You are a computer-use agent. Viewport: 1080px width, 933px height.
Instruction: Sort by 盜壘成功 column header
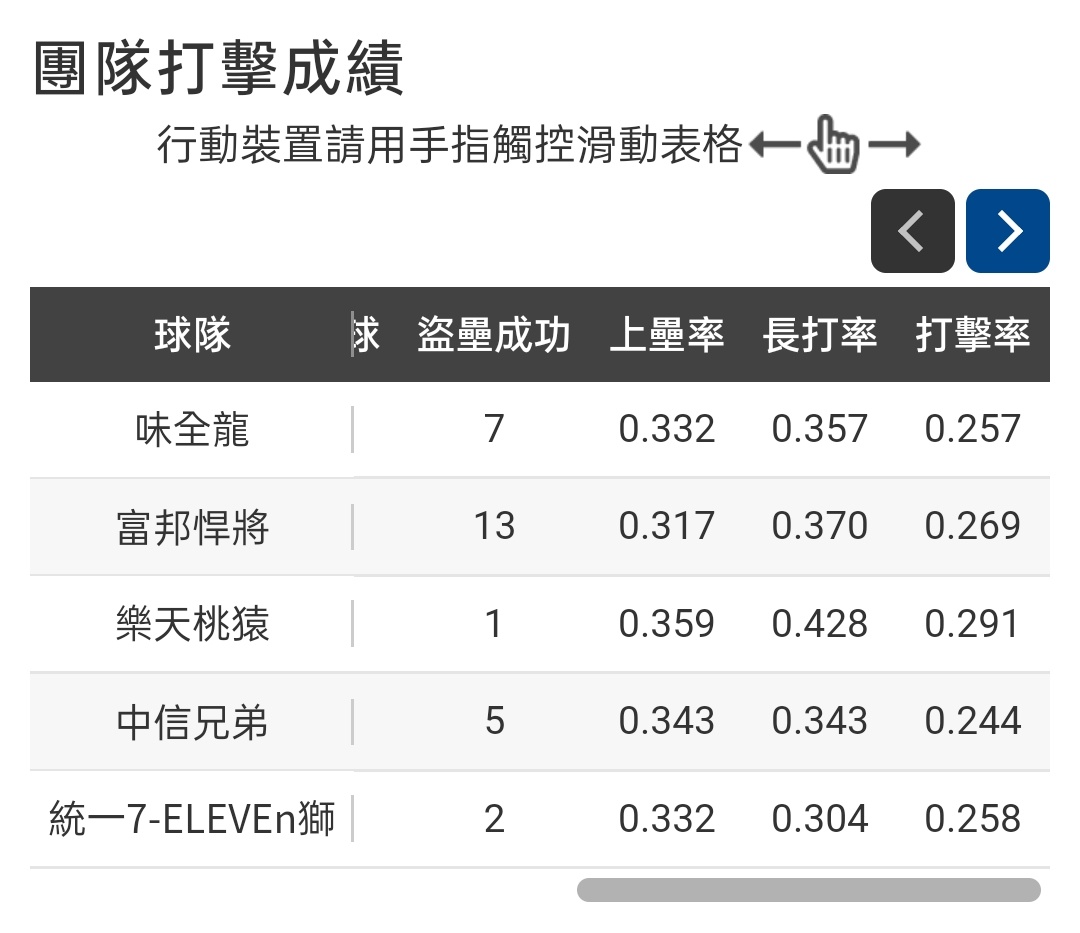pos(494,335)
